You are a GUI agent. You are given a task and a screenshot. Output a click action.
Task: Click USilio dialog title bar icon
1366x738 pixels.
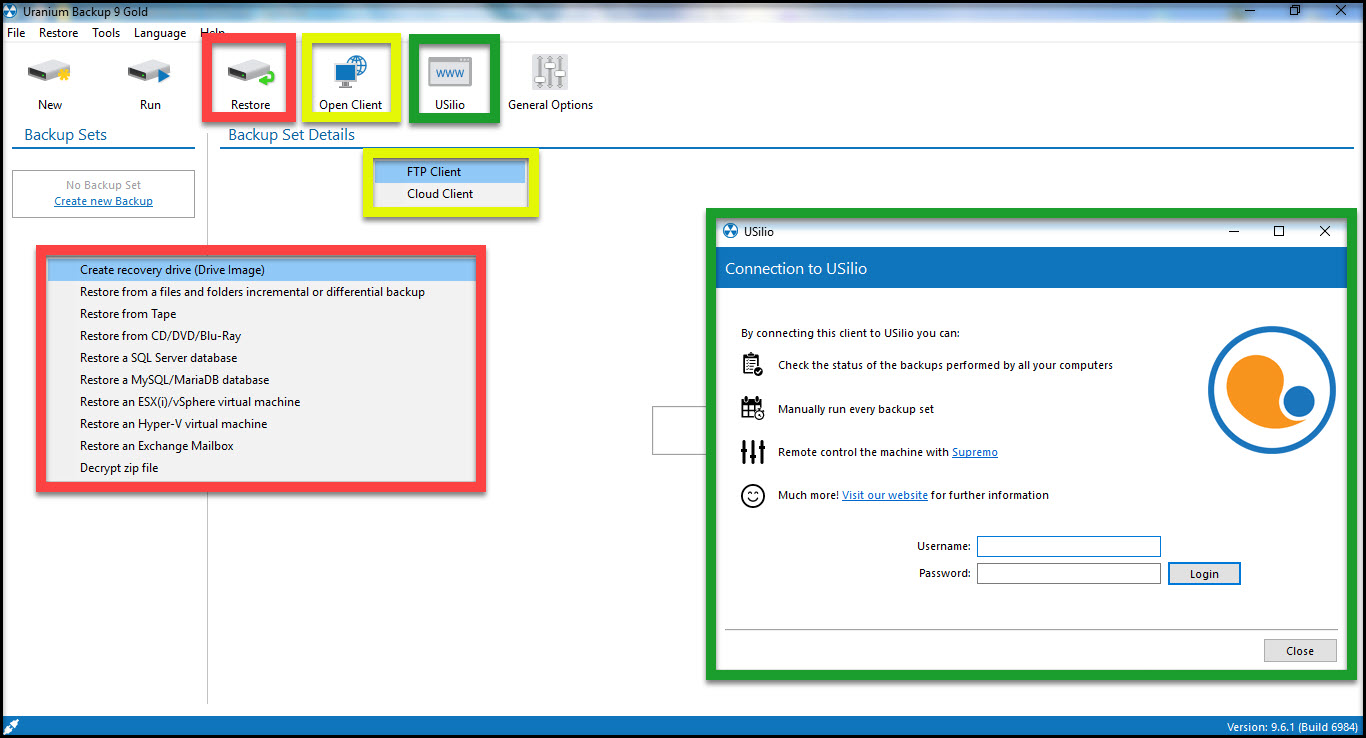730,231
